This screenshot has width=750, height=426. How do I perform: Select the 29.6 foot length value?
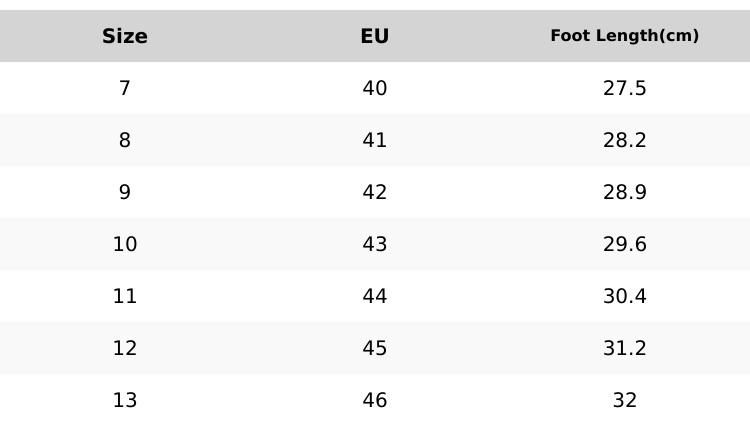click(624, 244)
